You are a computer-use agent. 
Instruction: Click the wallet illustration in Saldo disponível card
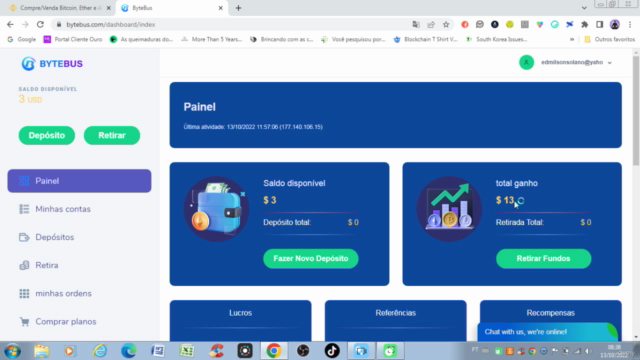[216, 209]
